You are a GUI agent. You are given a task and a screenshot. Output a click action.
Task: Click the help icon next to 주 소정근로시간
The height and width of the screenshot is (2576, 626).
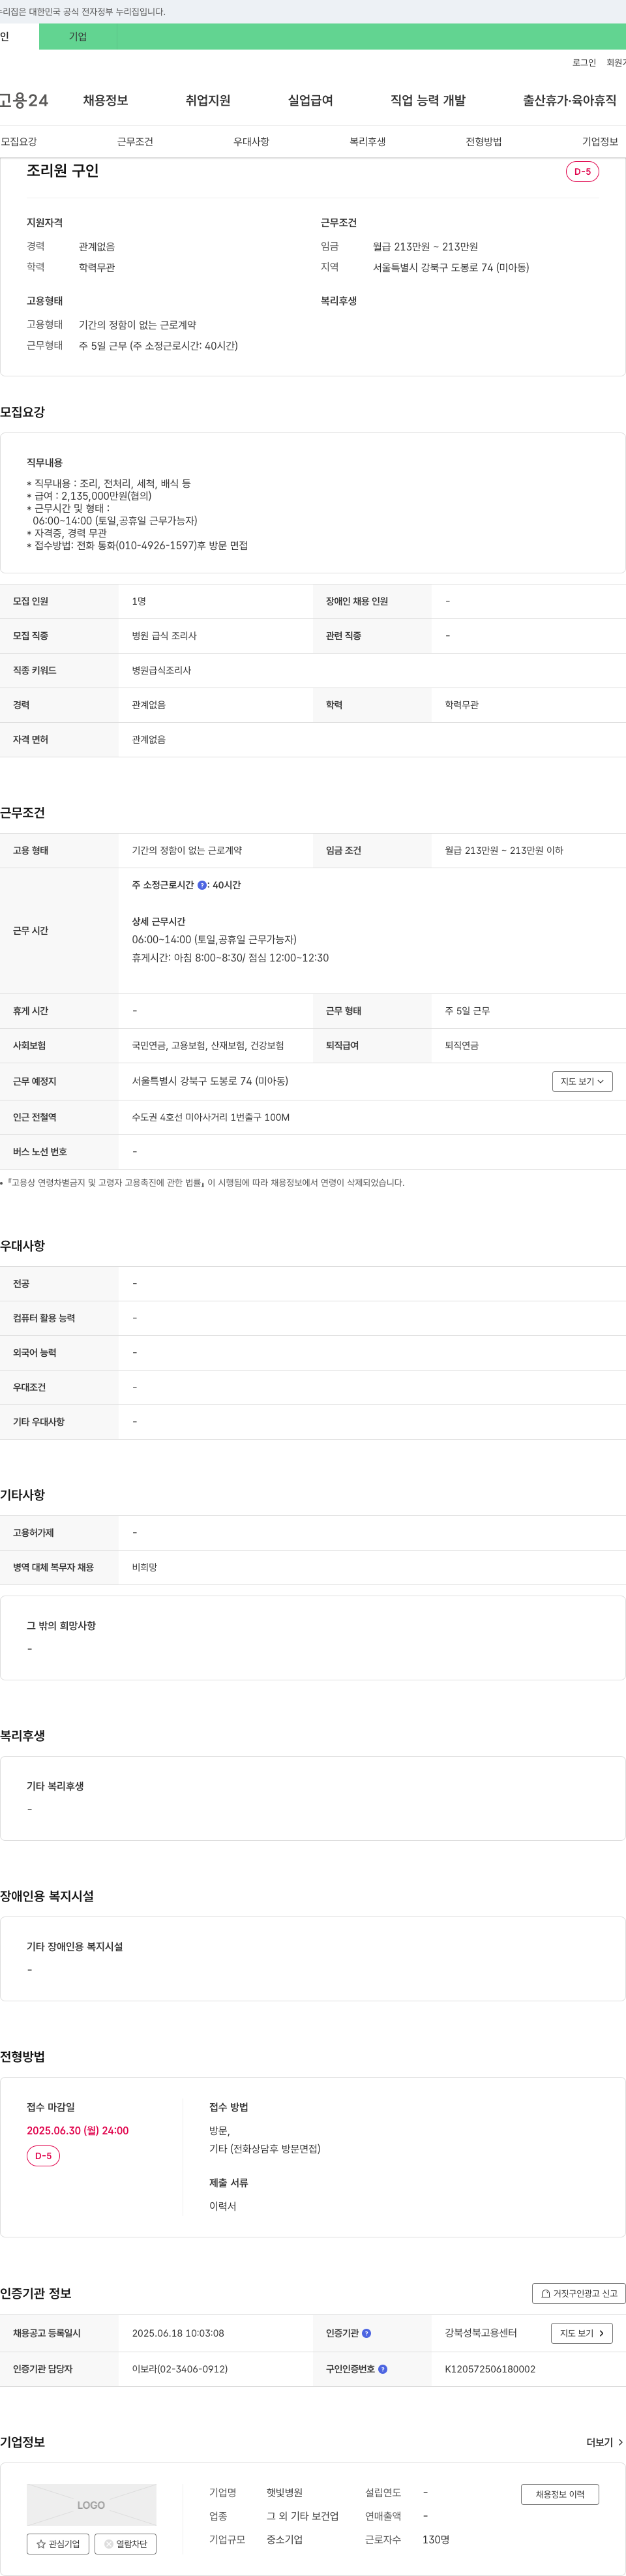(202, 885)
